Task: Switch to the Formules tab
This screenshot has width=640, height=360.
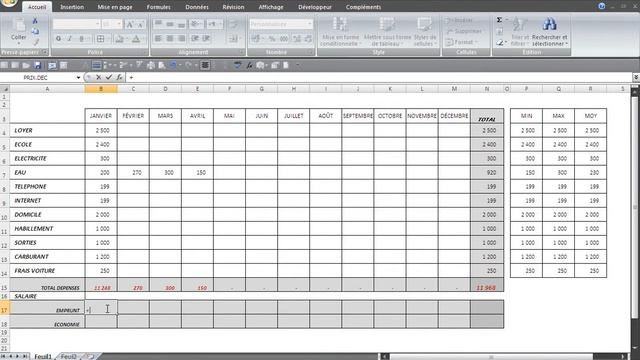Action: point(158,7)
